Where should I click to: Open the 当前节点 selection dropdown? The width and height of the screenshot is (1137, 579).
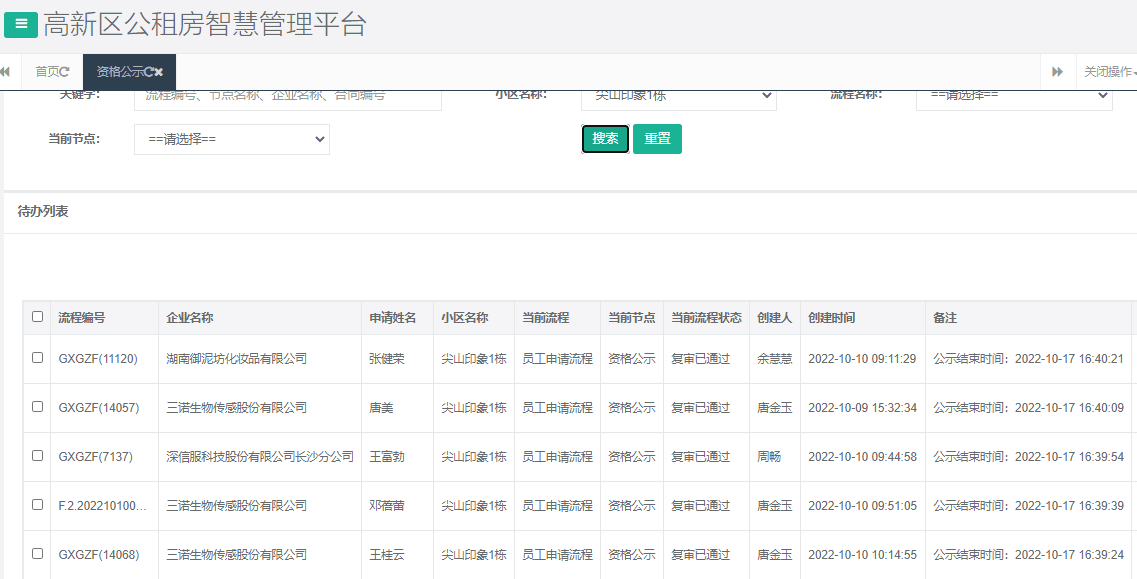tap(231, 139)
